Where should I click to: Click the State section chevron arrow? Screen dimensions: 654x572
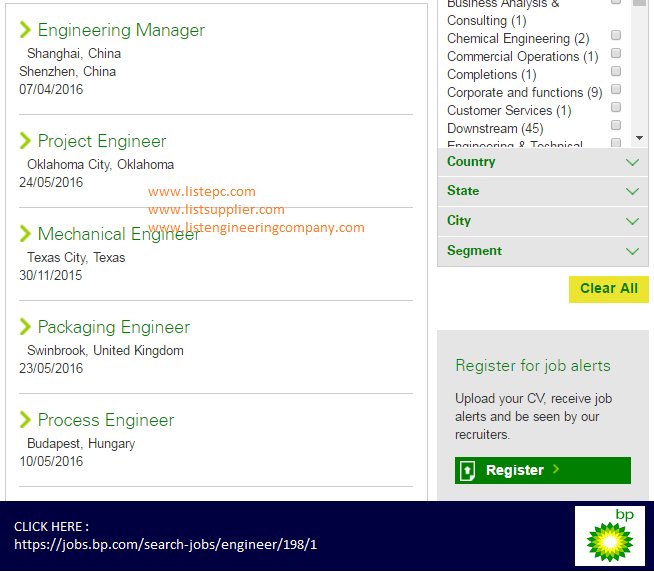(632, 192)
